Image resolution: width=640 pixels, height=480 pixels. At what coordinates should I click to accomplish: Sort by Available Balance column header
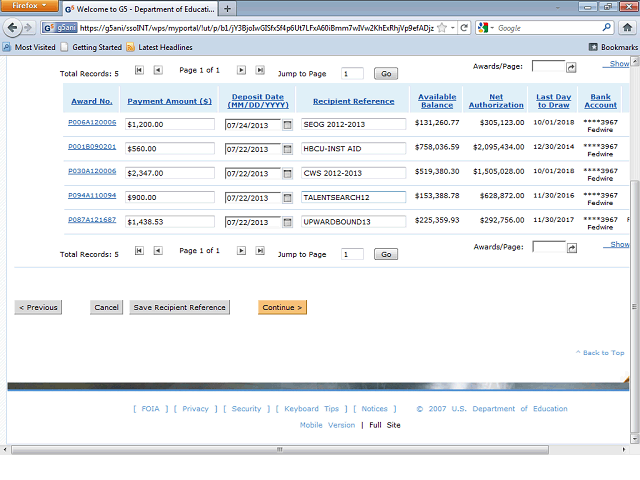click(437, 101)
